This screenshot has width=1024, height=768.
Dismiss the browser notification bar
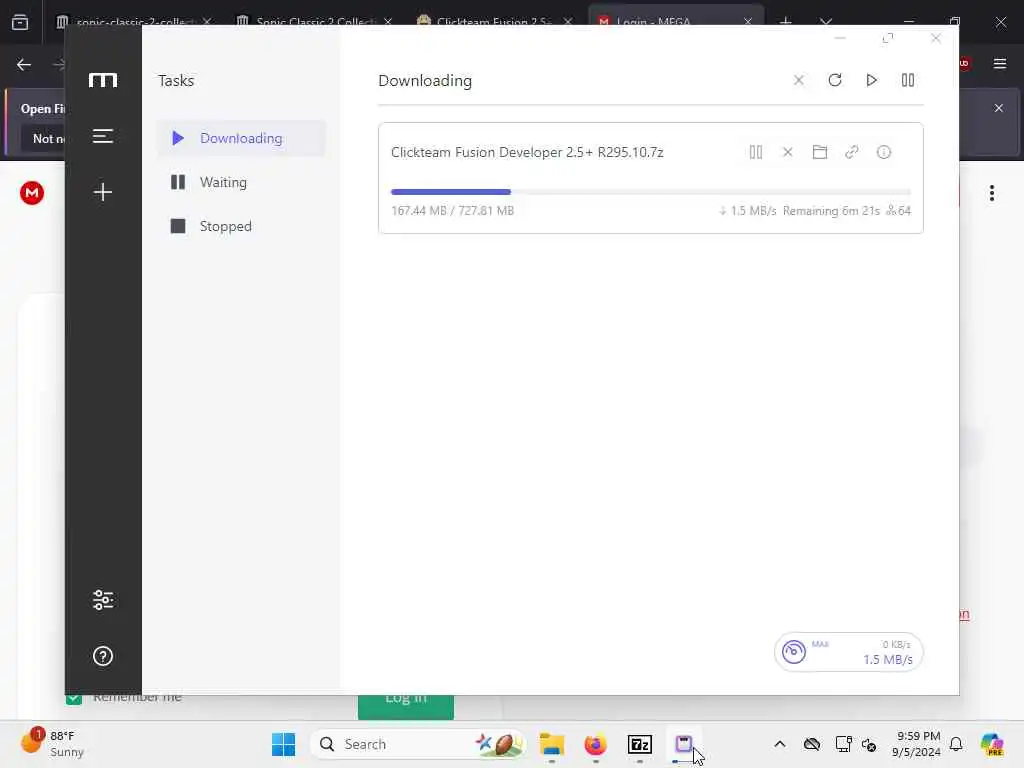(x=999, y=108)
